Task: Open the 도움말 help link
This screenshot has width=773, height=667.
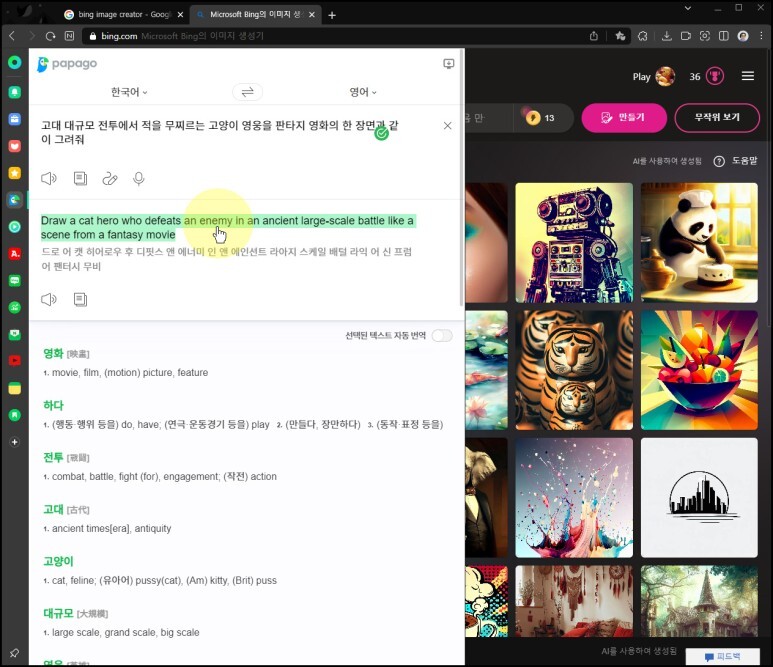Action: [x=735, y=161]
